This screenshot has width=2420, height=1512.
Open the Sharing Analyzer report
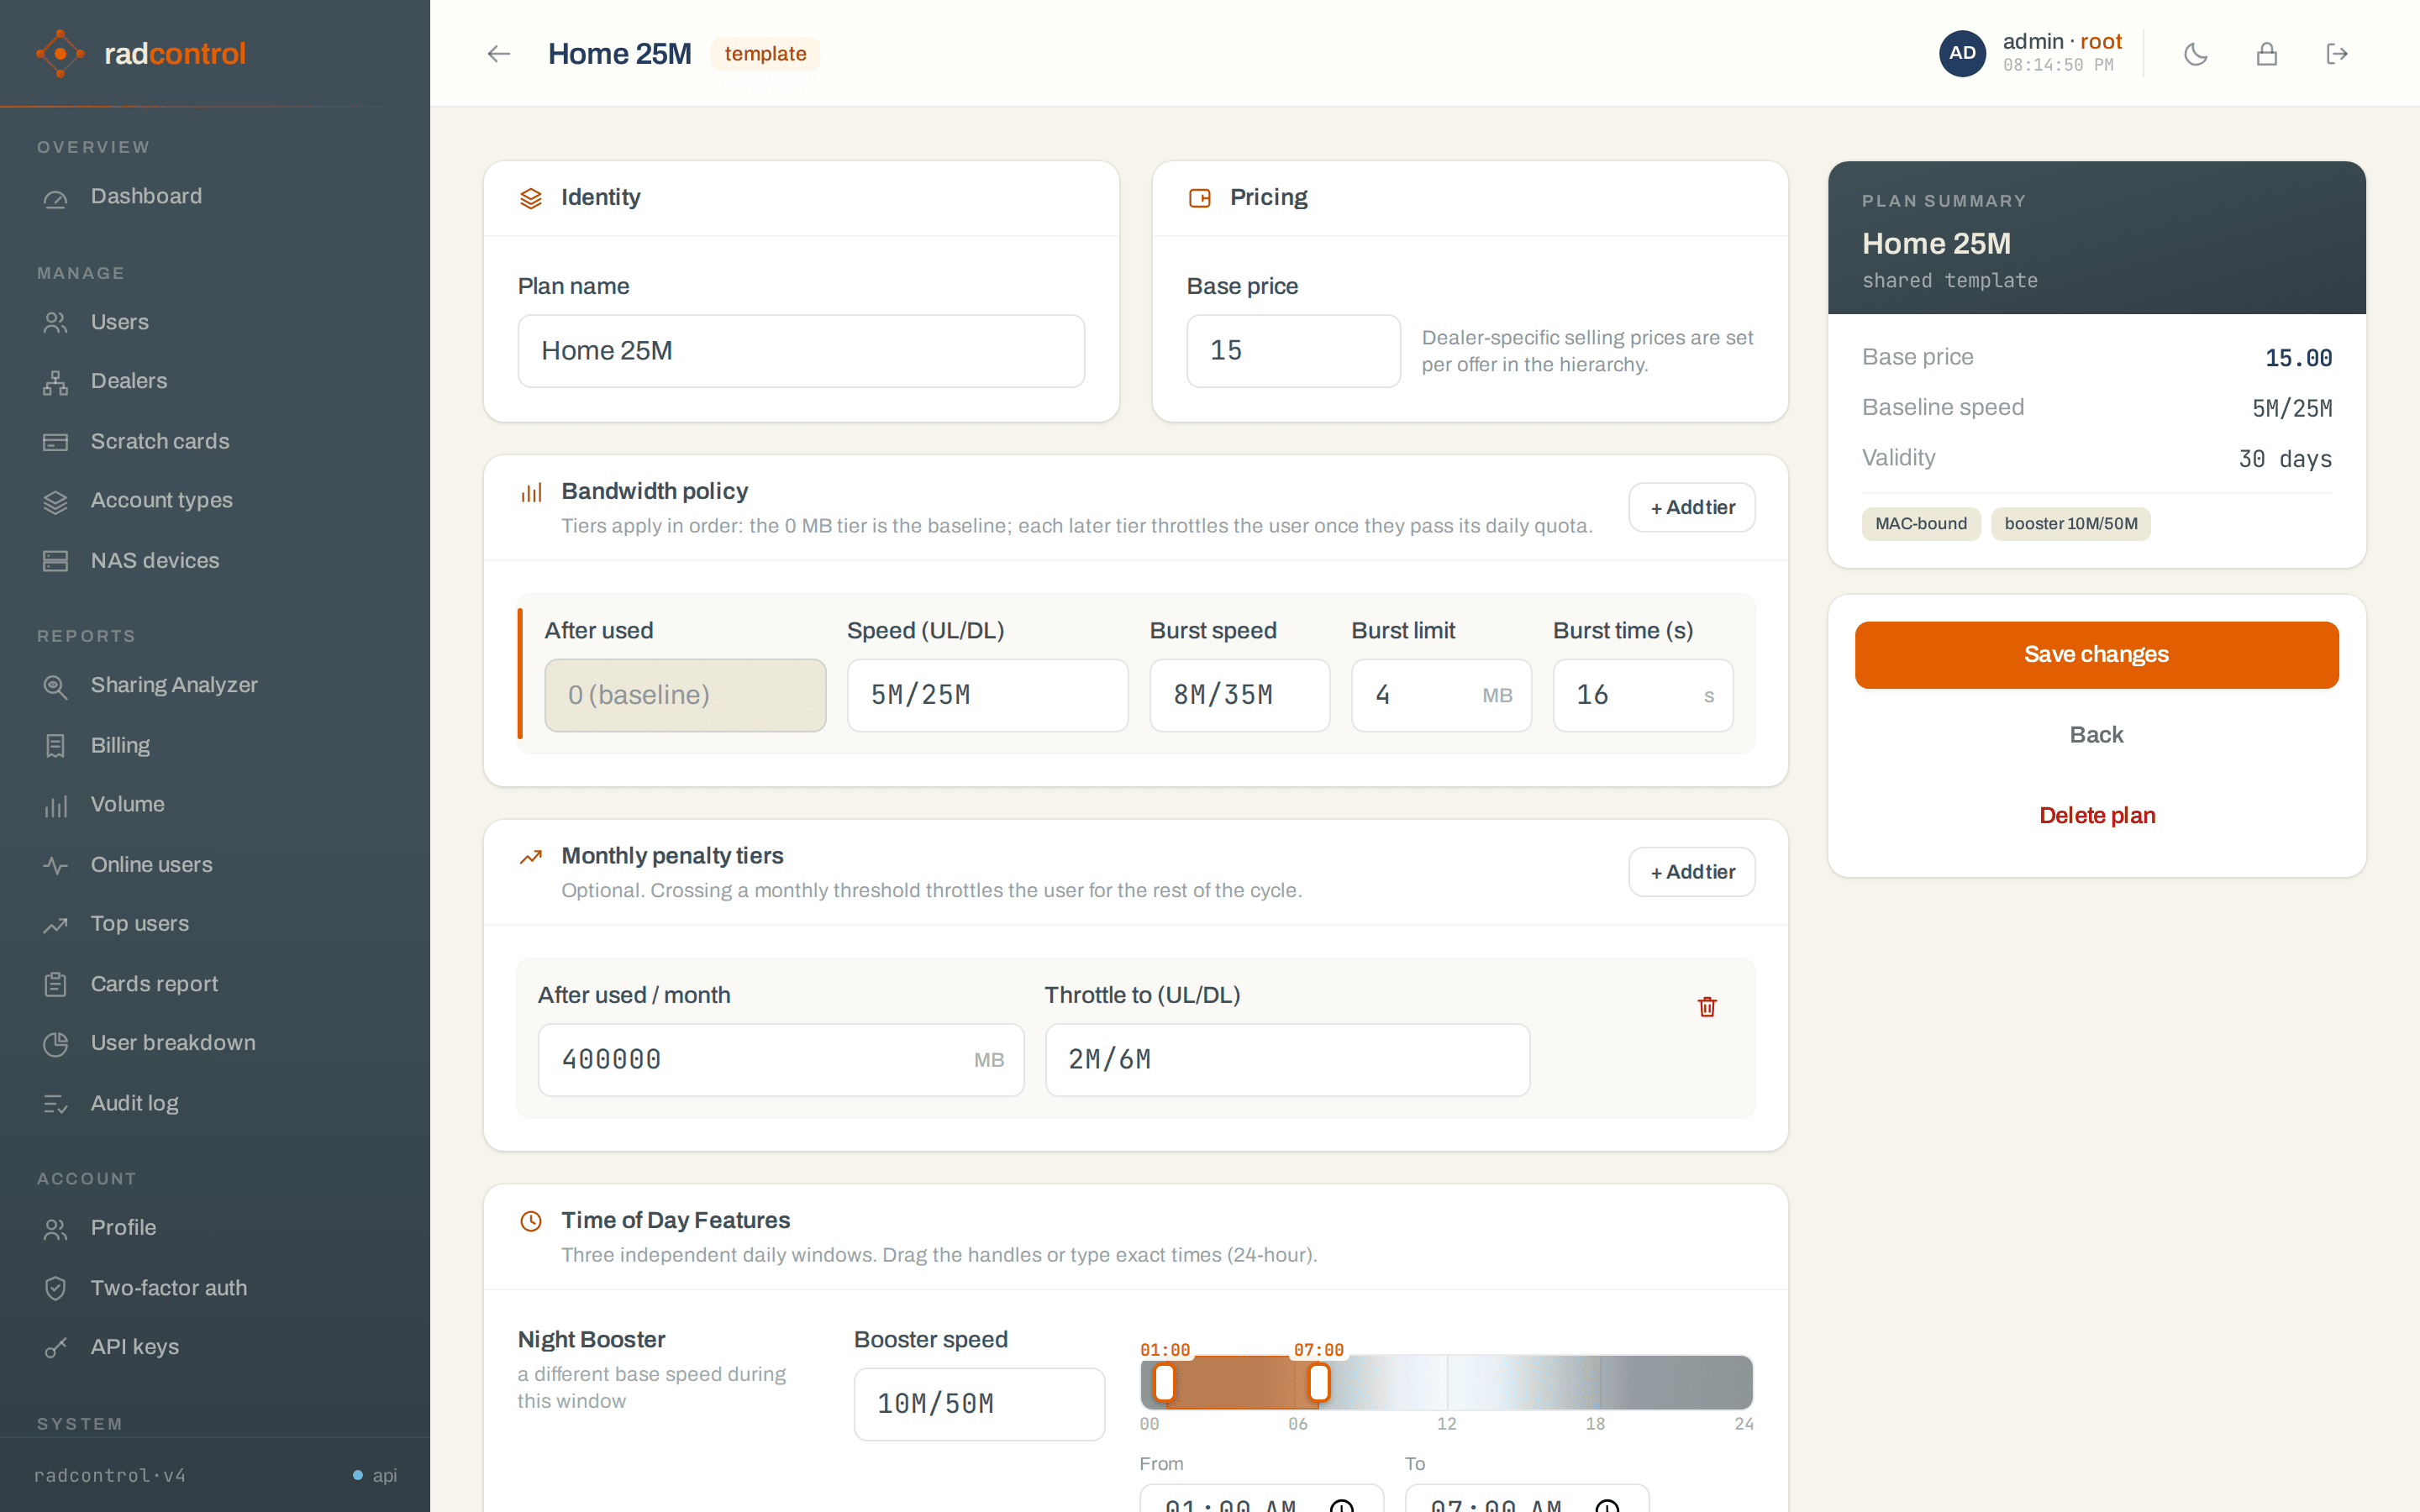click(x=215, y=685)
